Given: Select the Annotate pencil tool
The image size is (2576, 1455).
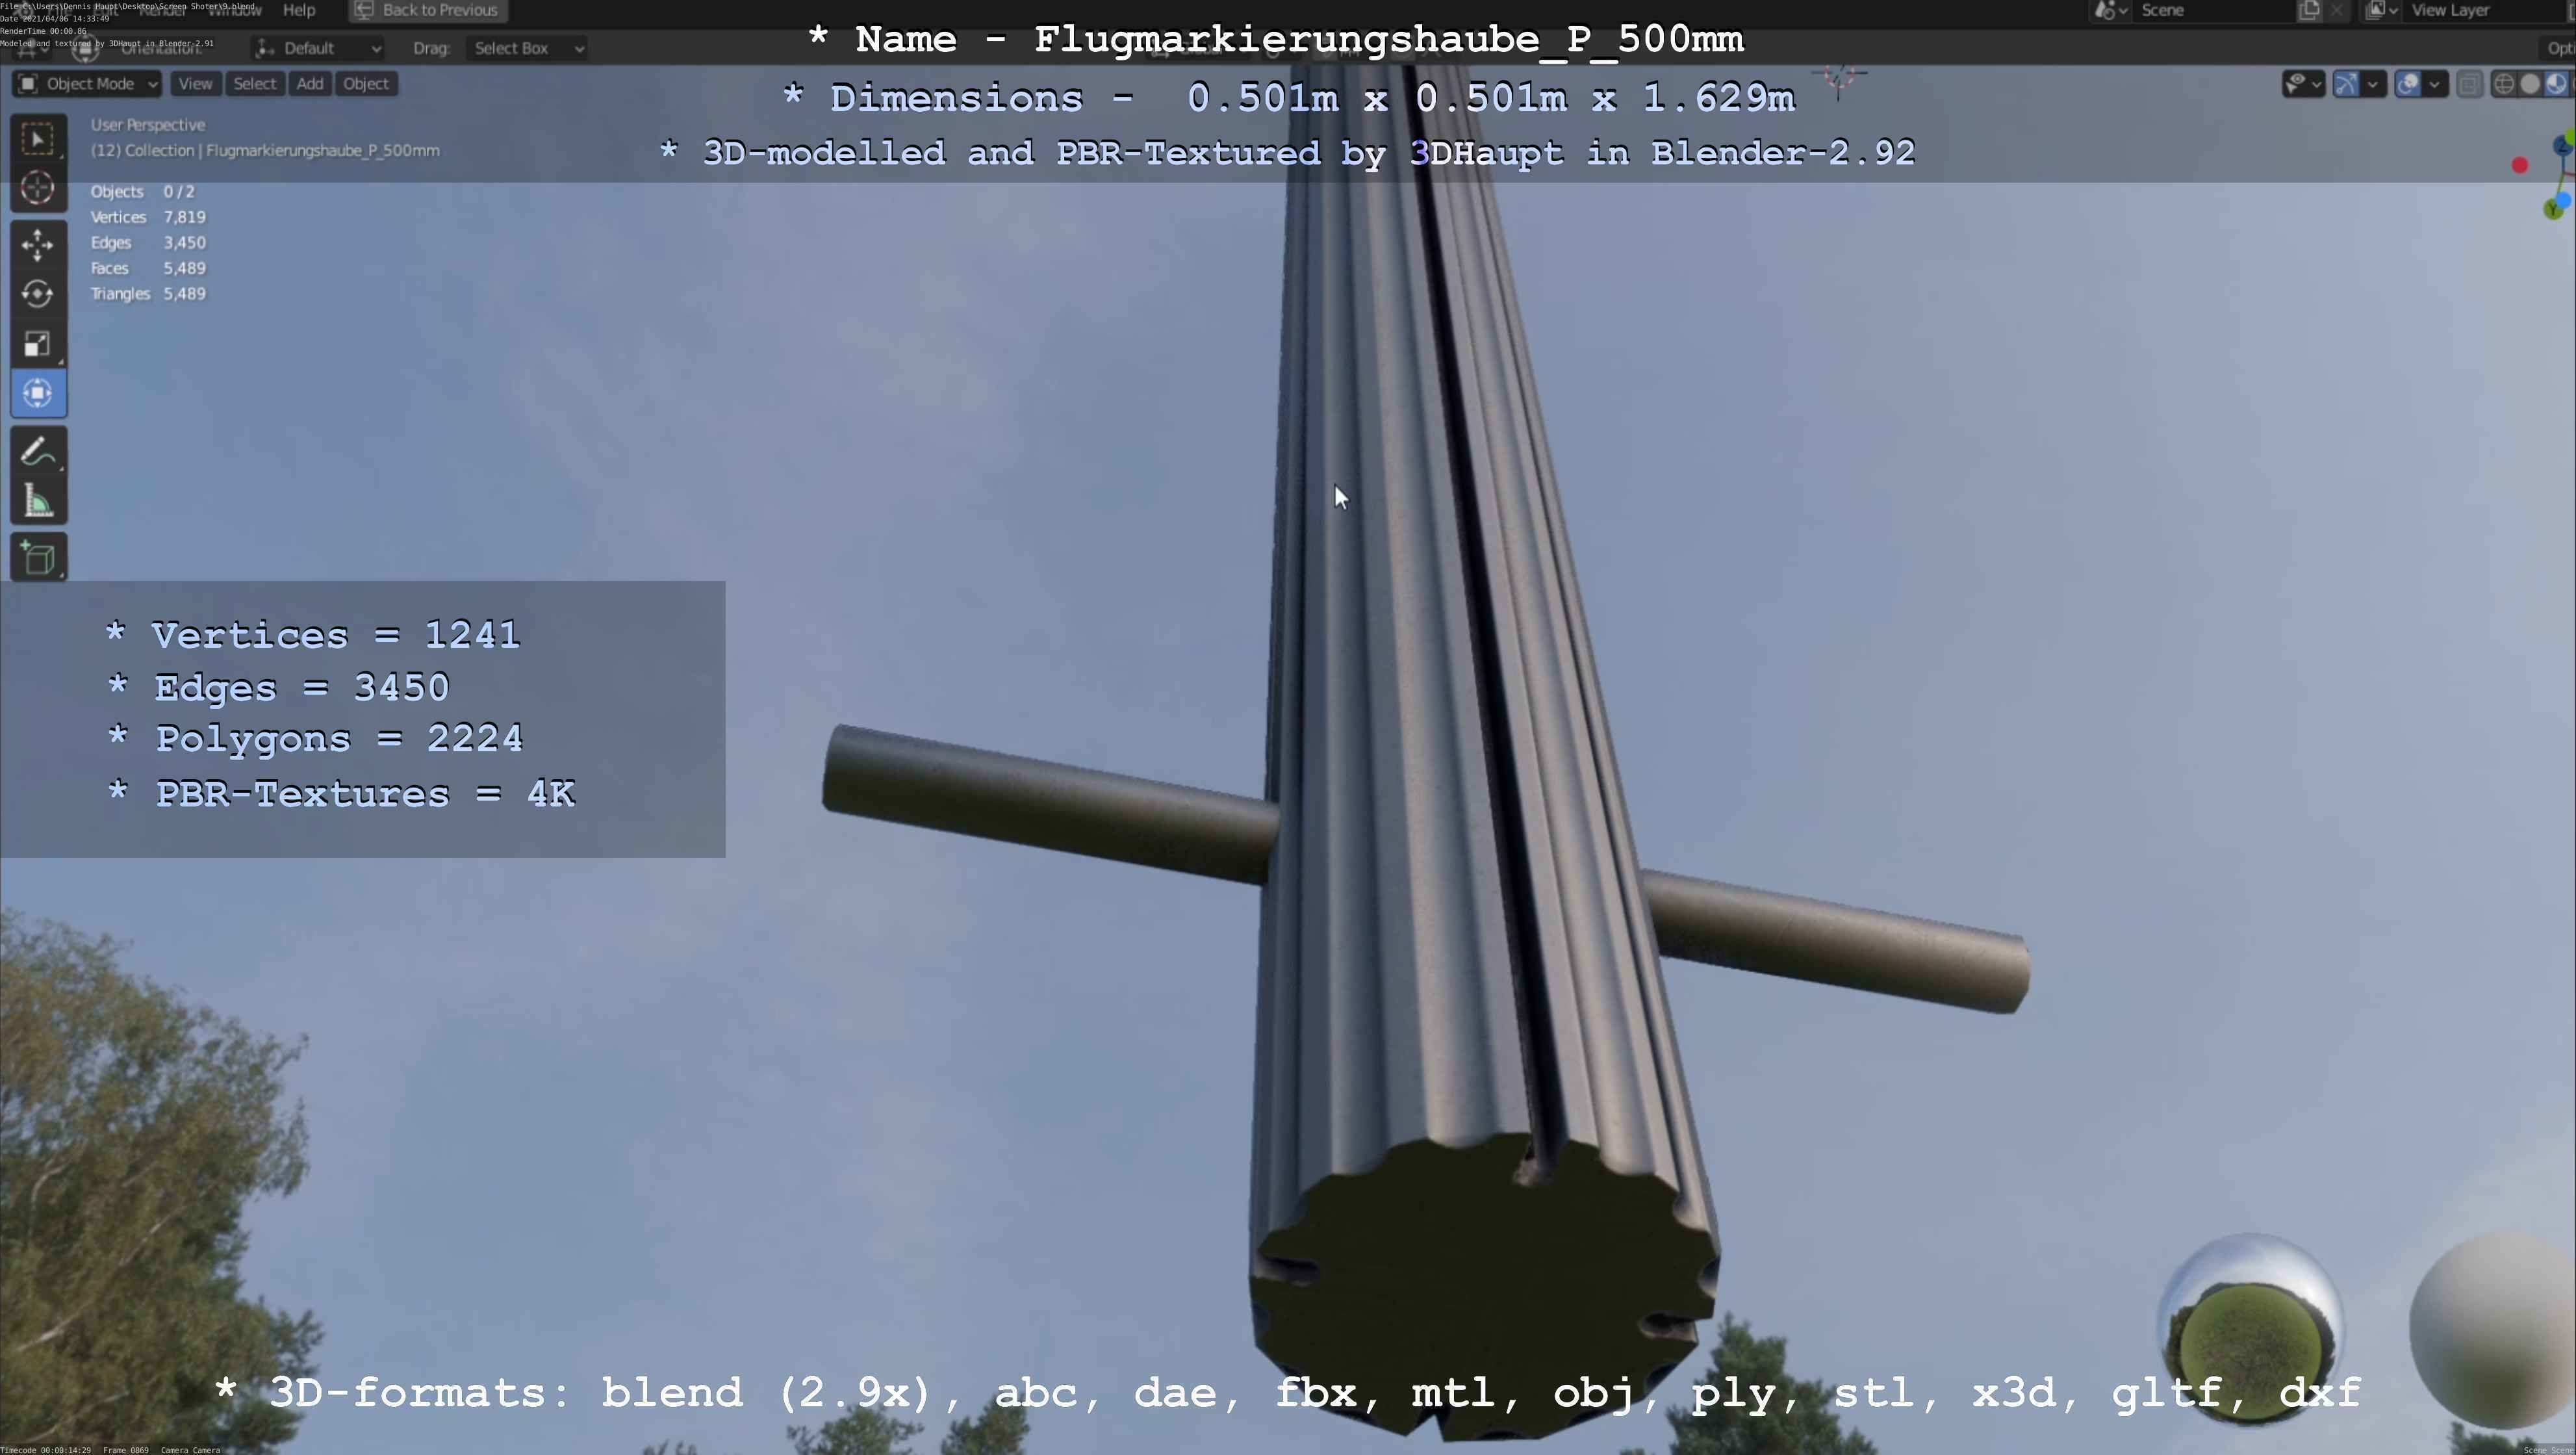Looking at the screenshot, I should [38, 452].
